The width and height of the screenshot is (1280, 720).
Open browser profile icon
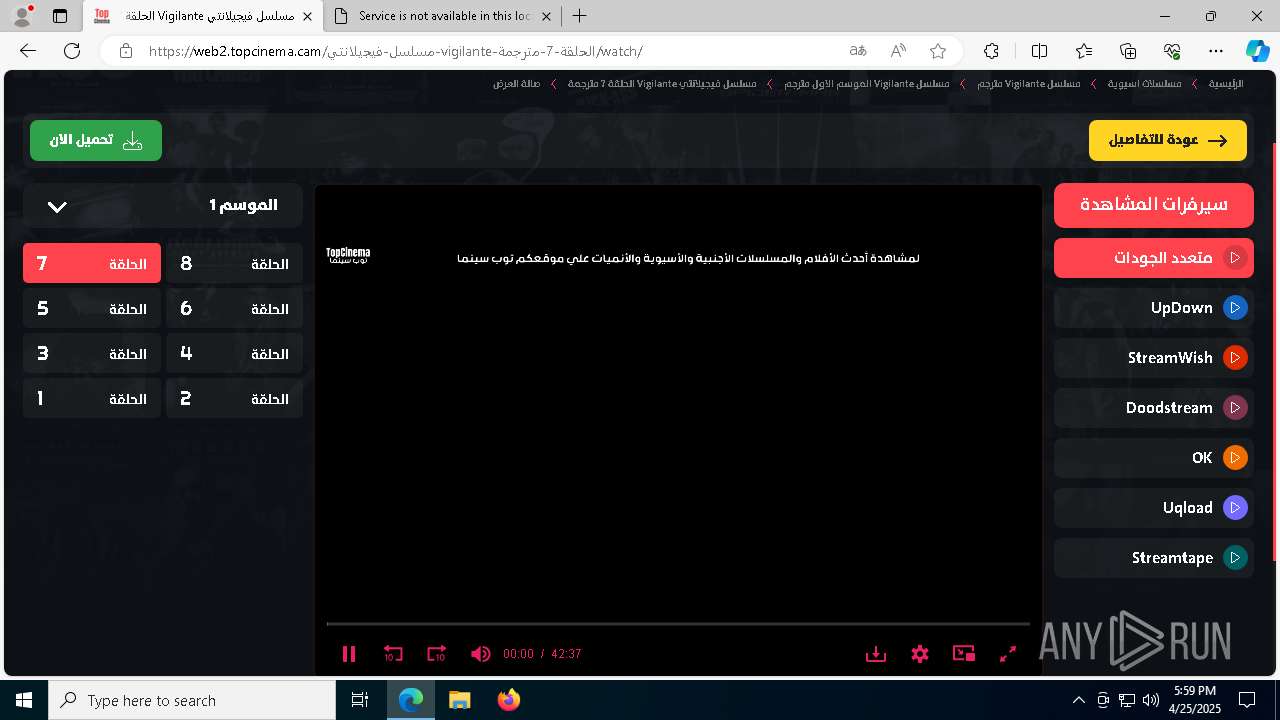22,16
